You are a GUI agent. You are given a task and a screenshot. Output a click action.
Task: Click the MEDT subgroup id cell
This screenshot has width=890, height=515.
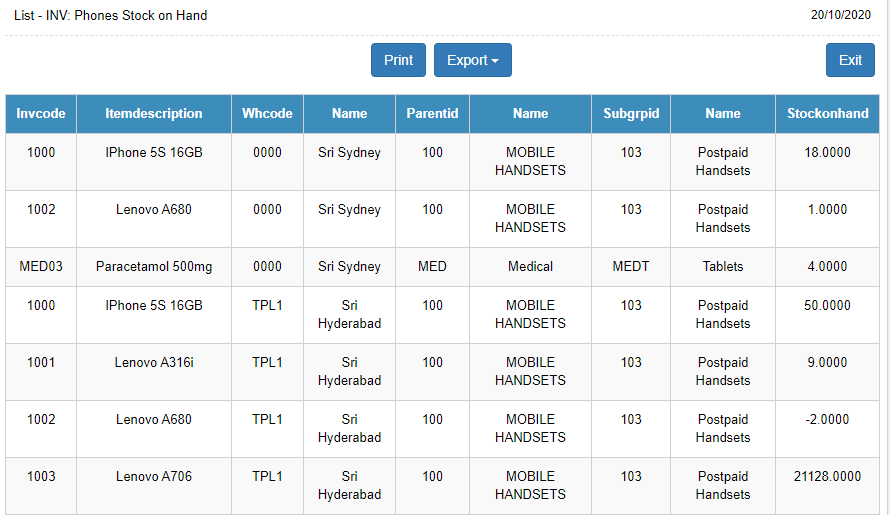631,267
